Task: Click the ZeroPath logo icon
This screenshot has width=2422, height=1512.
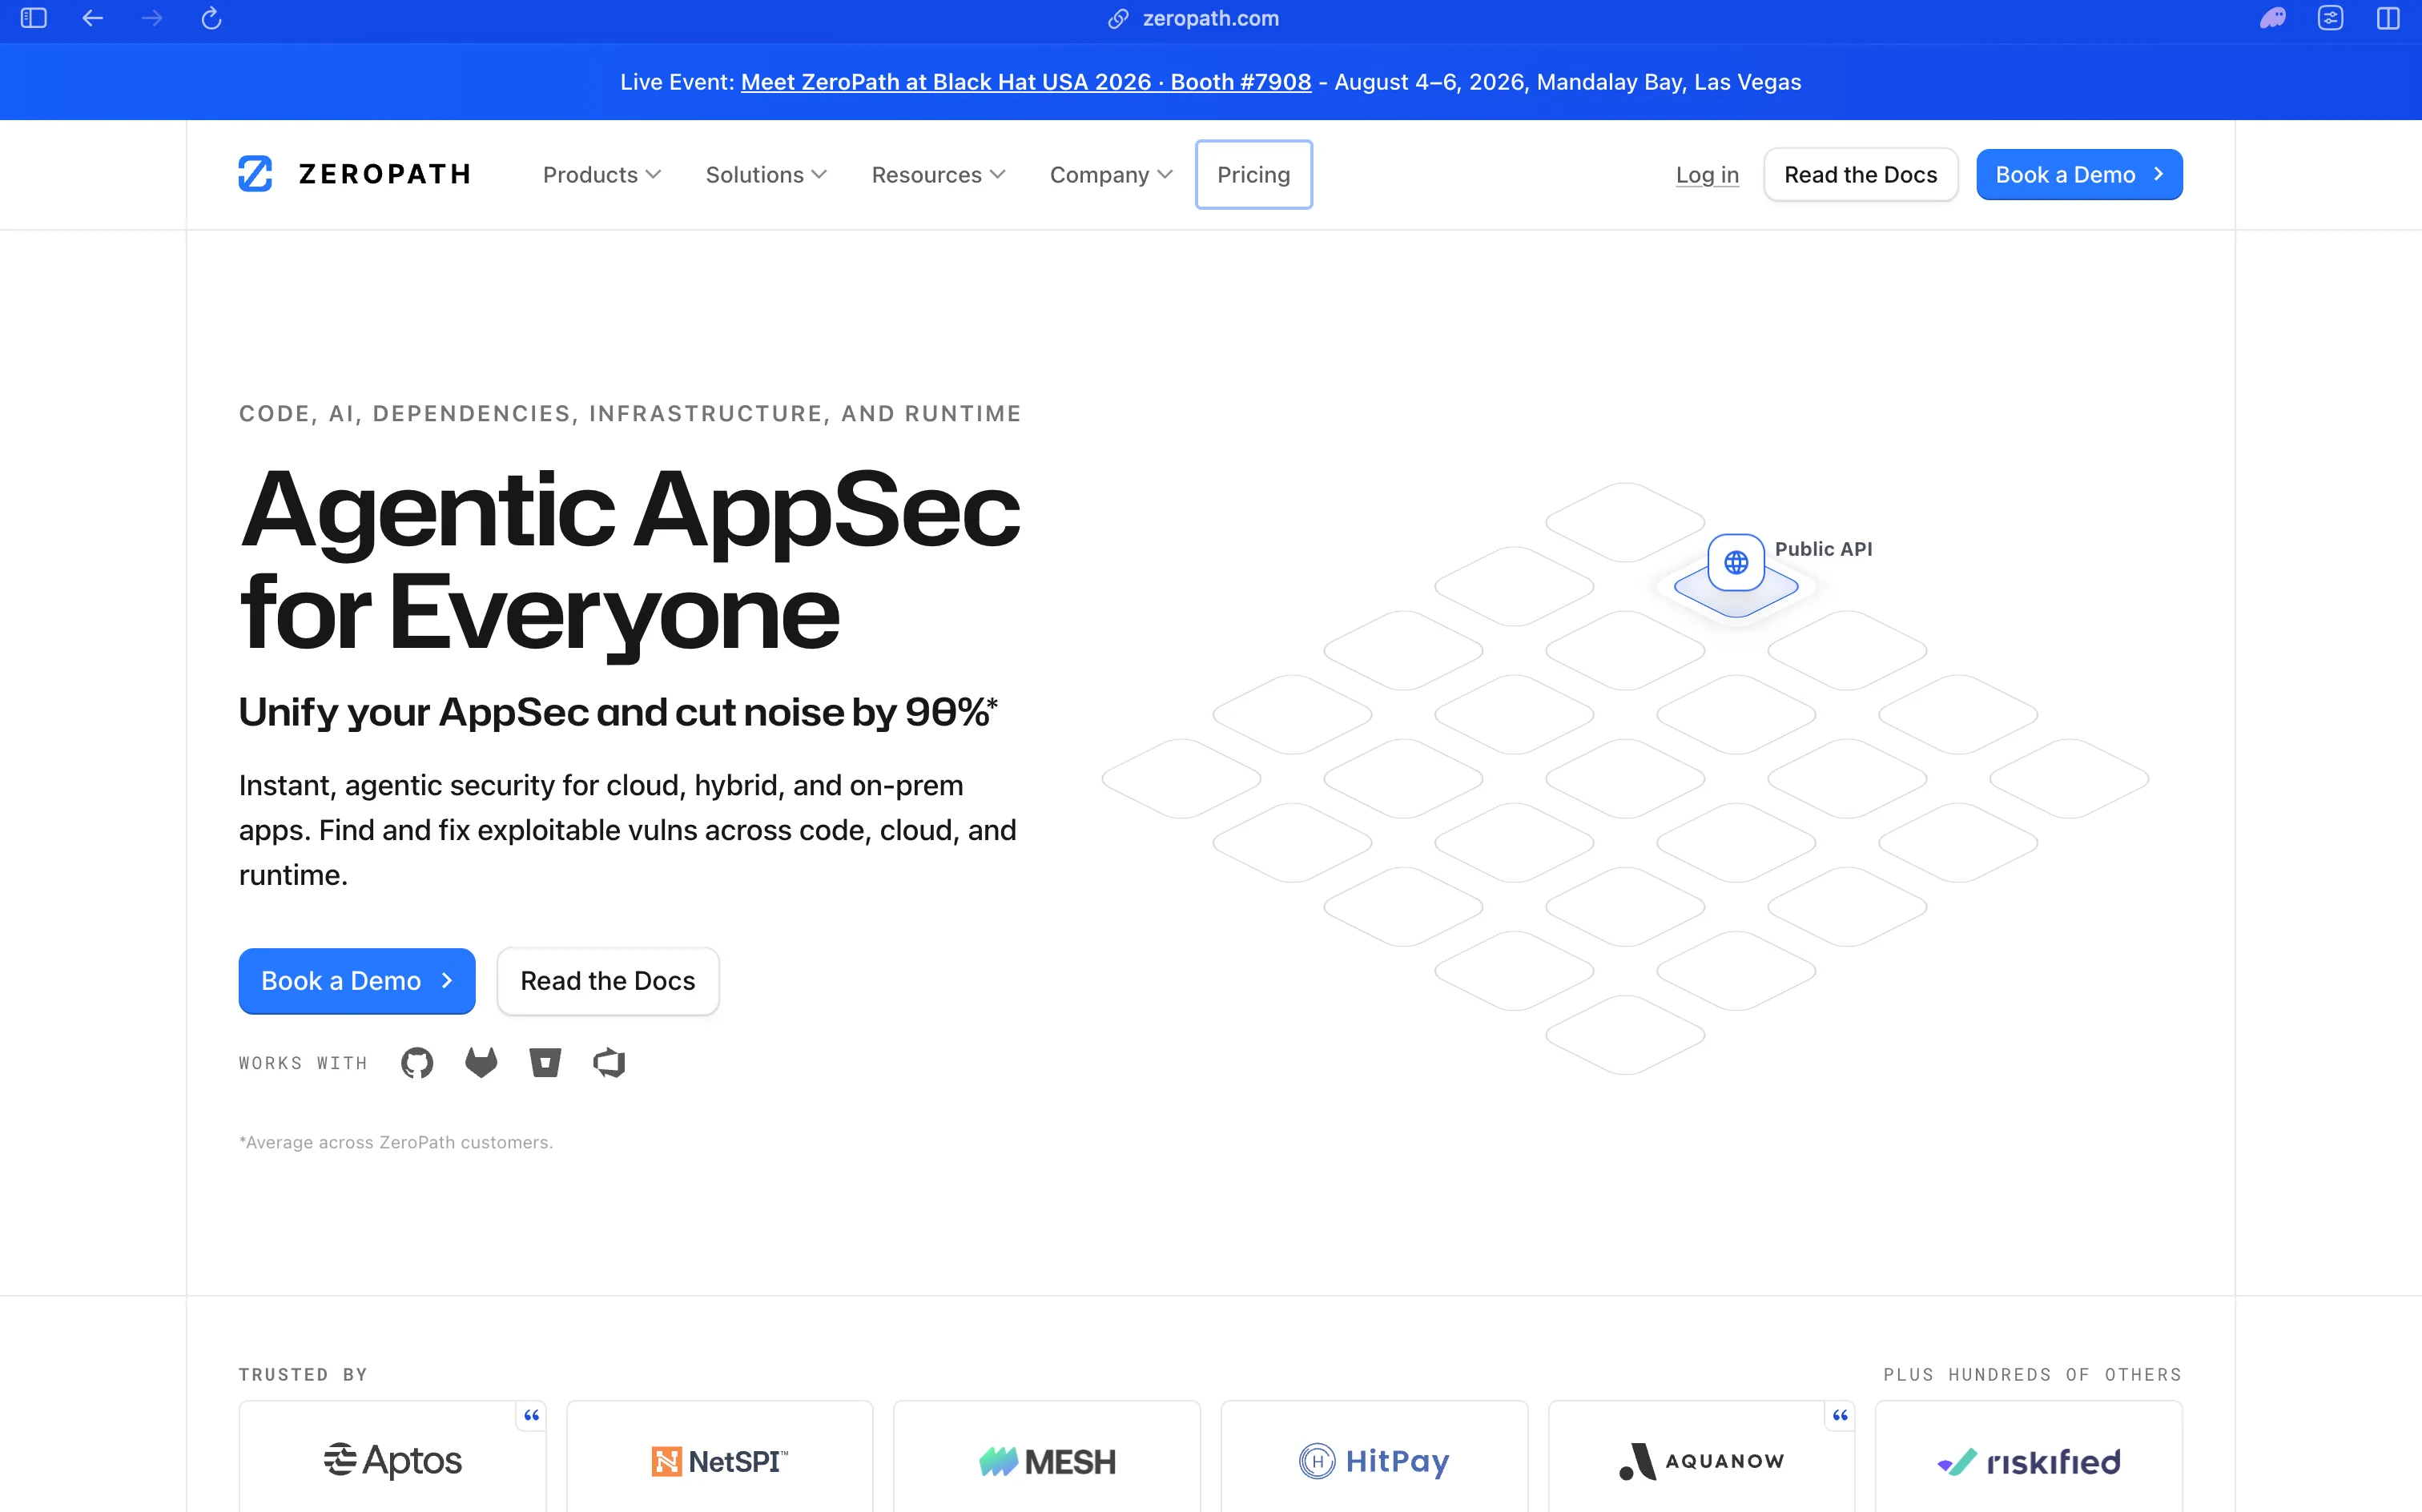Action: (x=255, y=174)
